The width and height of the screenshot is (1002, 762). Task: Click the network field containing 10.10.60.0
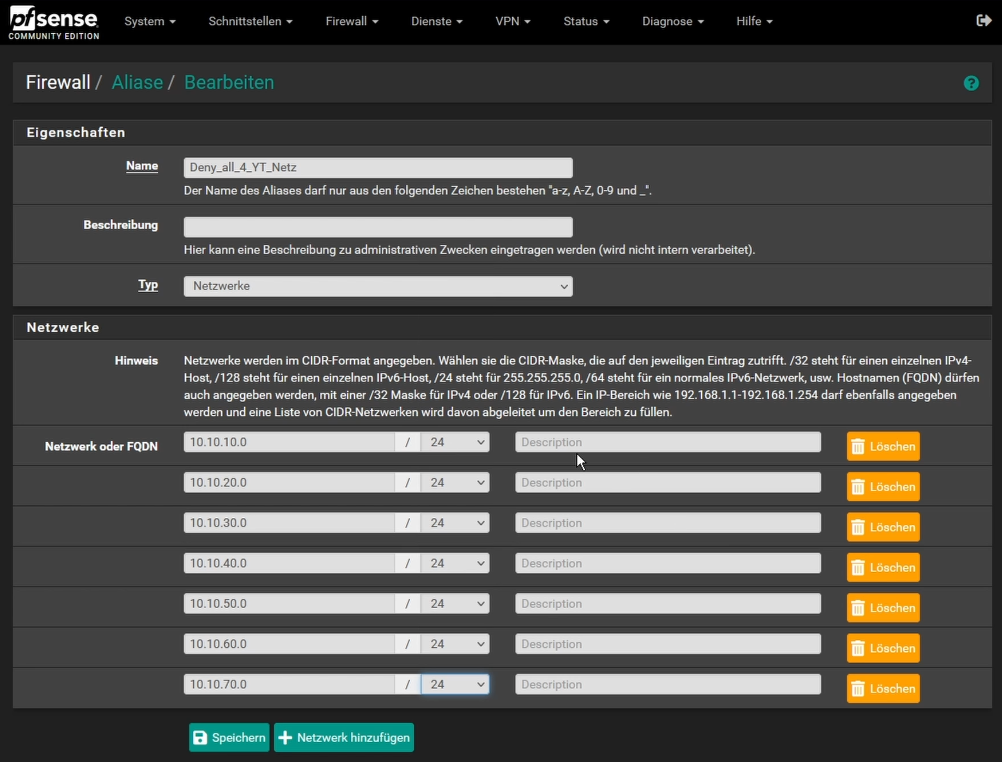pos(289,644)
